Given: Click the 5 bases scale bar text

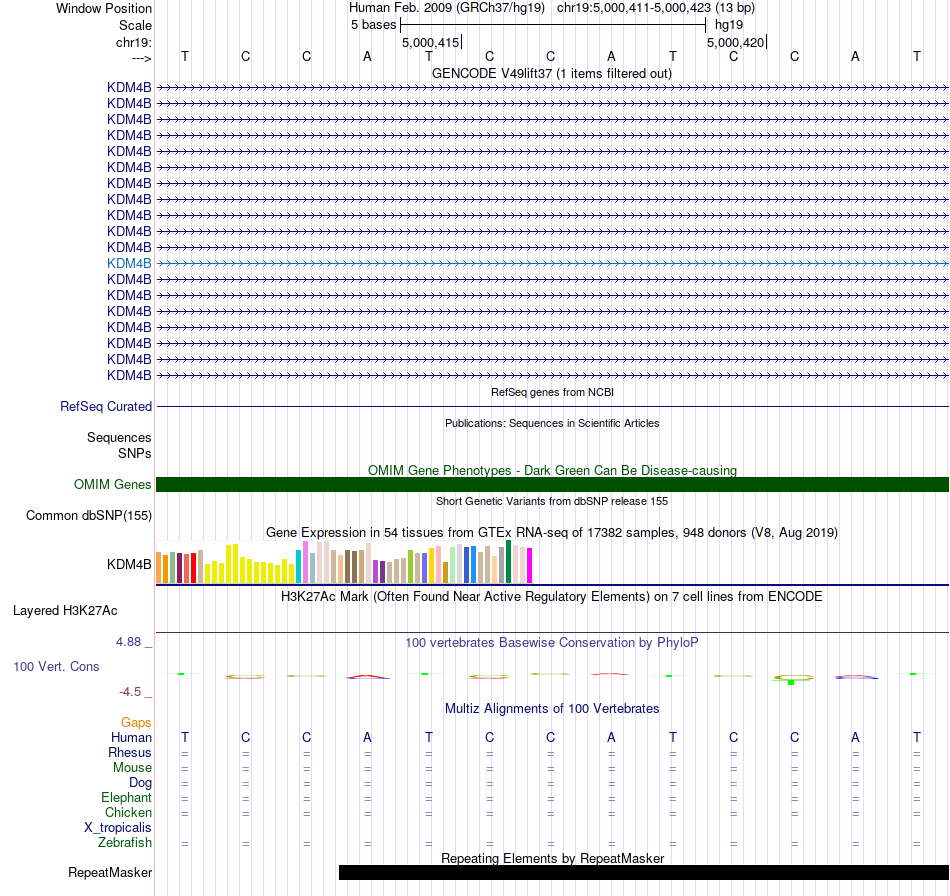Looking at the screenshot, I should coord(373,25).
